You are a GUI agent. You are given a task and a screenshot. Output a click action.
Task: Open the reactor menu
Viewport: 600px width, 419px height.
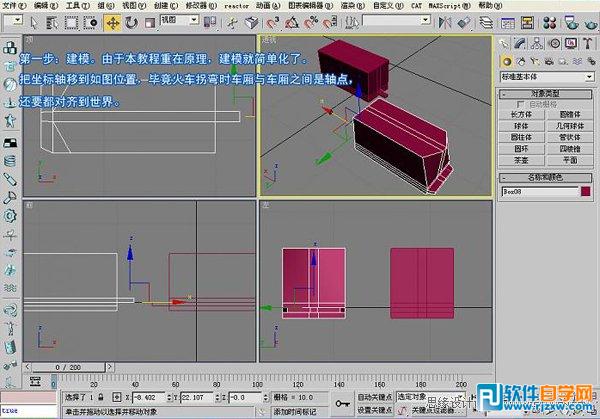pyautogui.click(x=236, y=5)
